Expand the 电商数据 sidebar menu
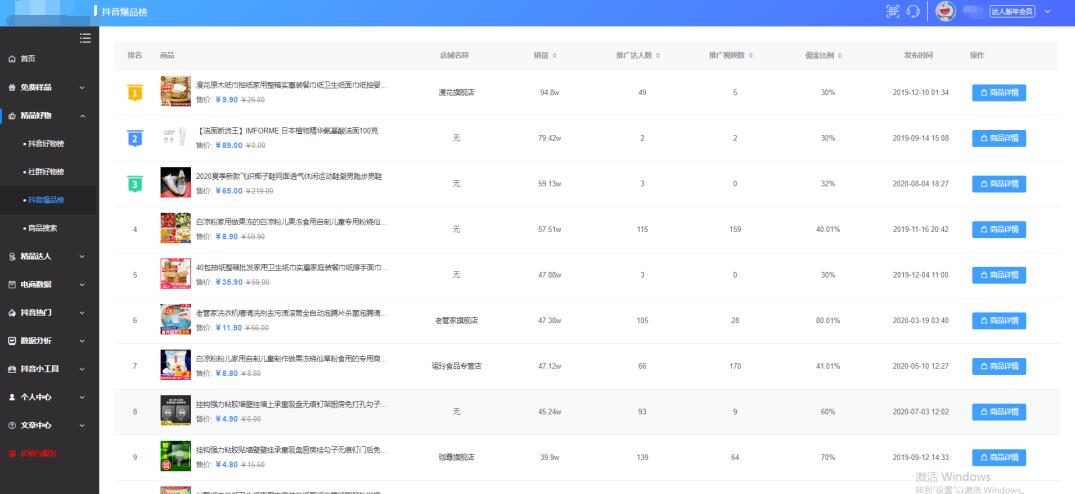 coord(49,284)
